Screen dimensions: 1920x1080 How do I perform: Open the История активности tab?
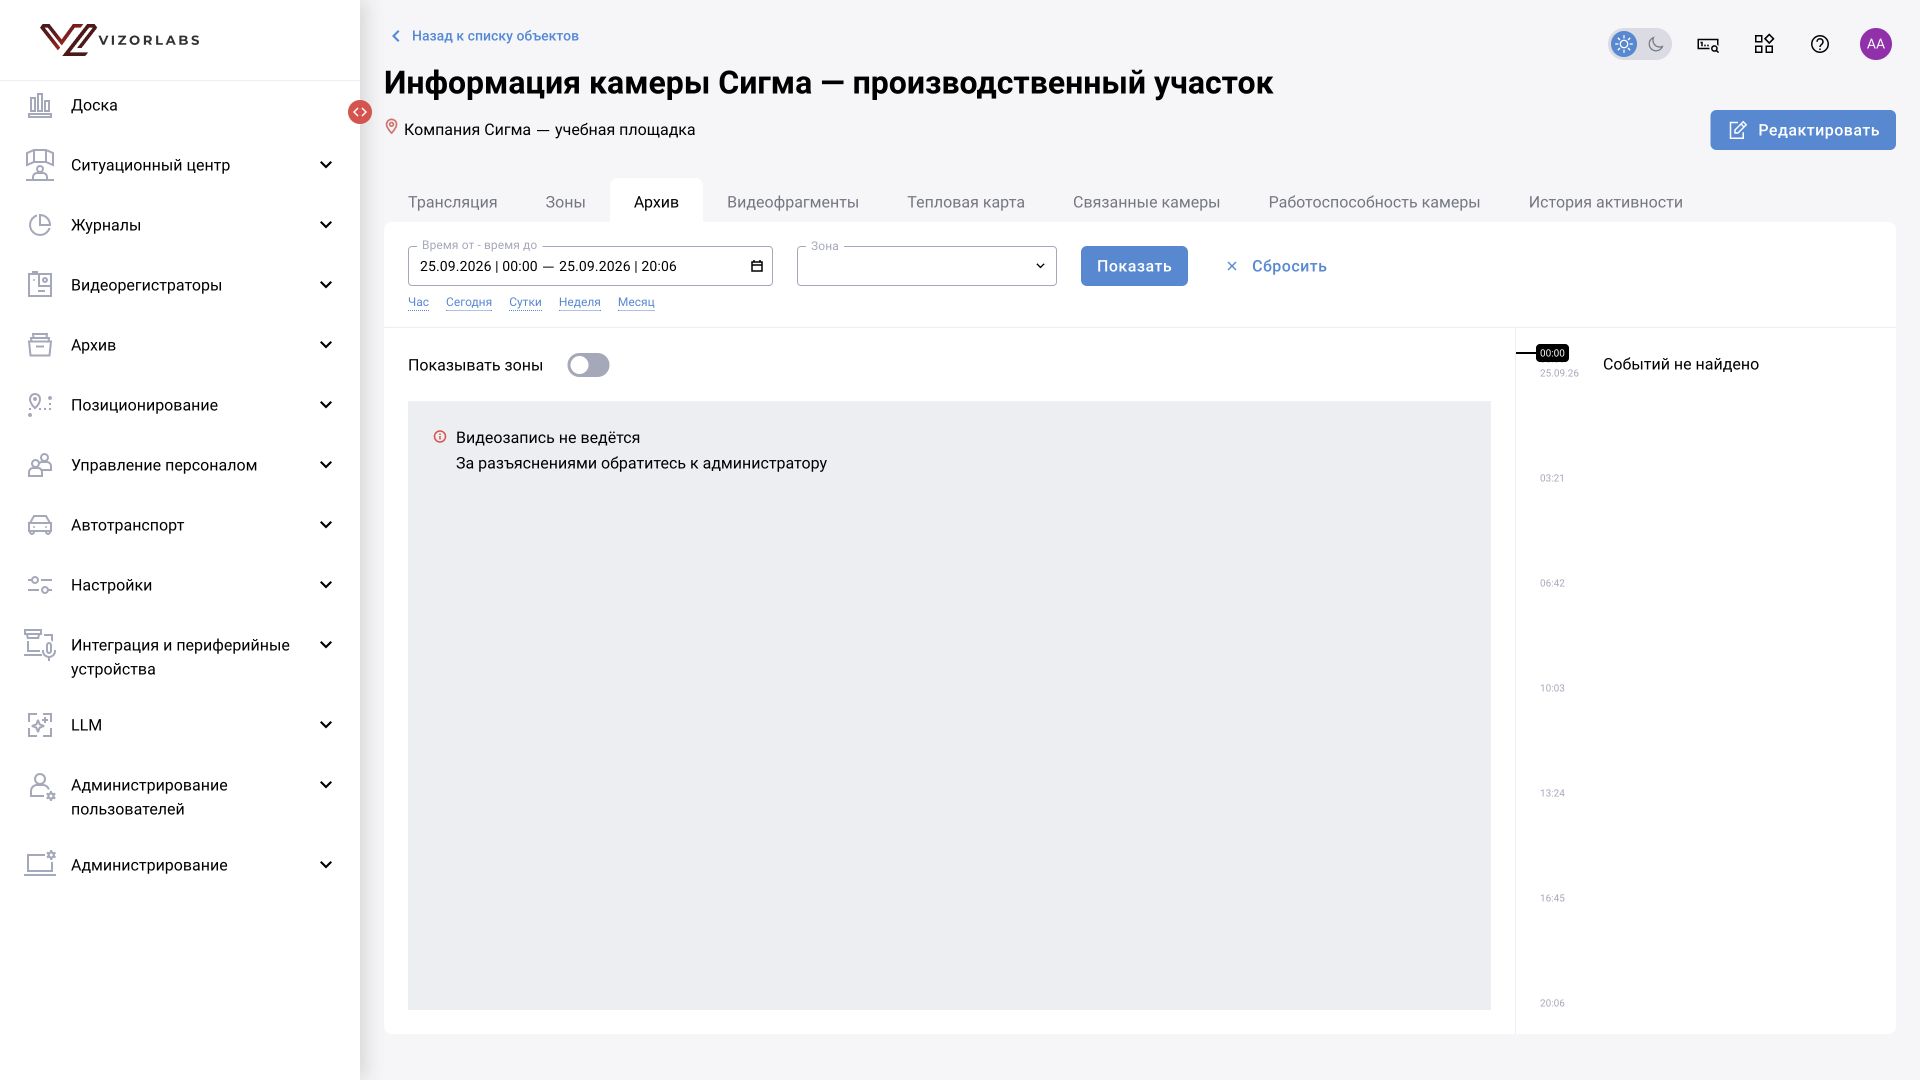1605,202
